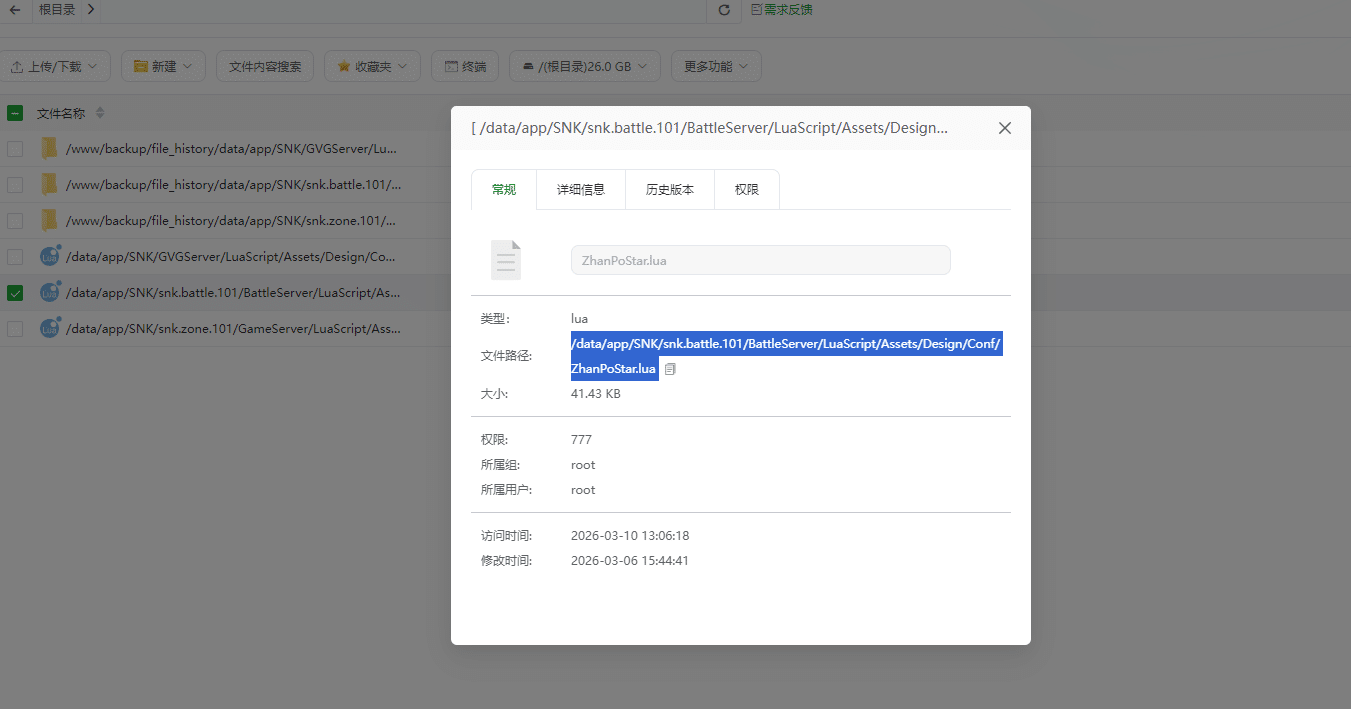Open the 终端 terminal tool
The image size is (1351, 709).
click(464, 65)
